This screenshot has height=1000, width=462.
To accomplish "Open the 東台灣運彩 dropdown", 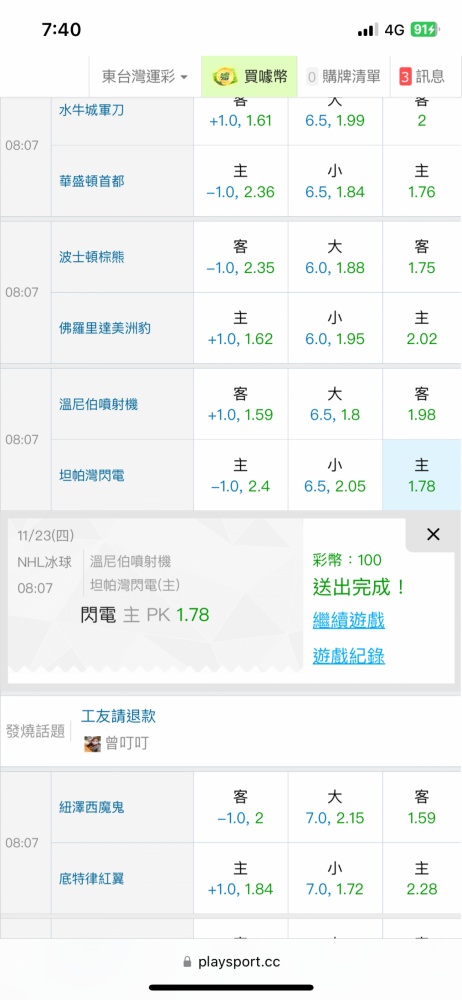I will pos(145,77).
